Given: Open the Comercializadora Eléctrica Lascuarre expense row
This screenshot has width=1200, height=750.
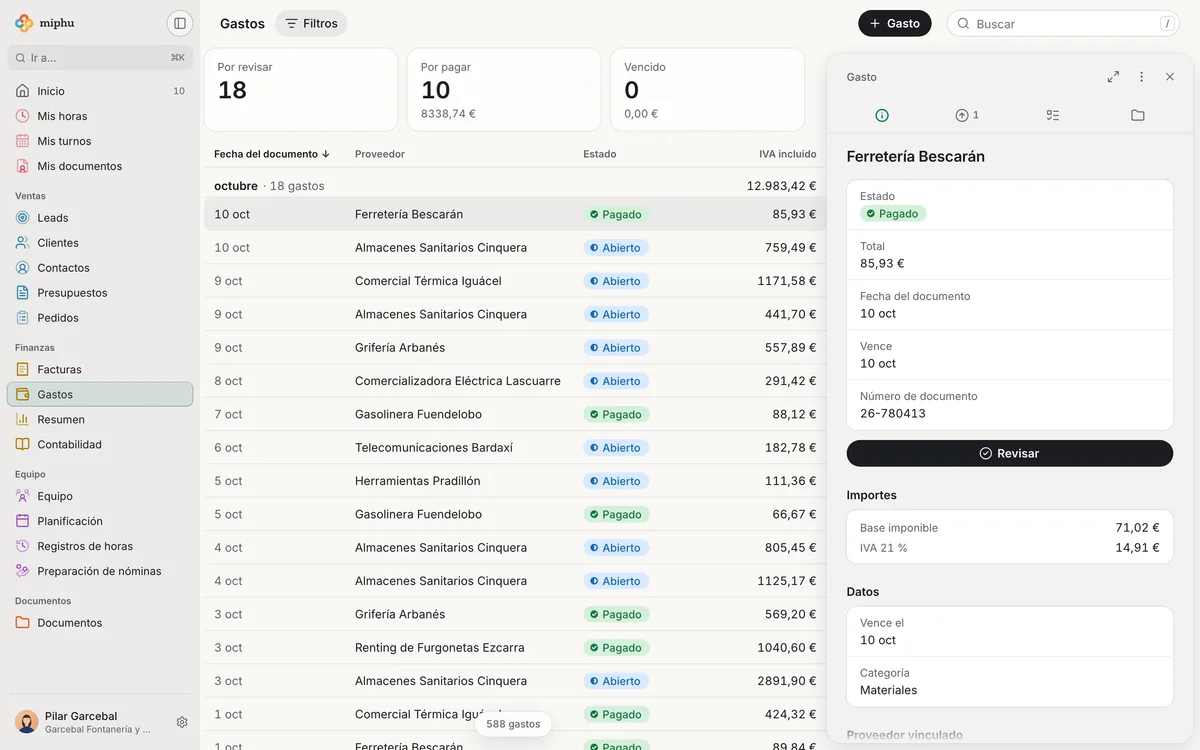Looking at the screenshot, I should click(515, 381).
